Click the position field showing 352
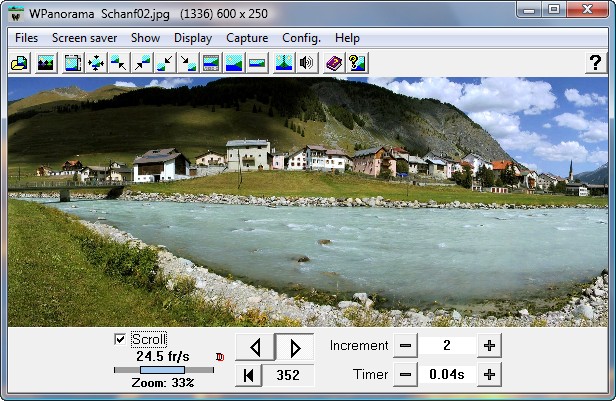616x401 pixels. (x=288, y=375)
